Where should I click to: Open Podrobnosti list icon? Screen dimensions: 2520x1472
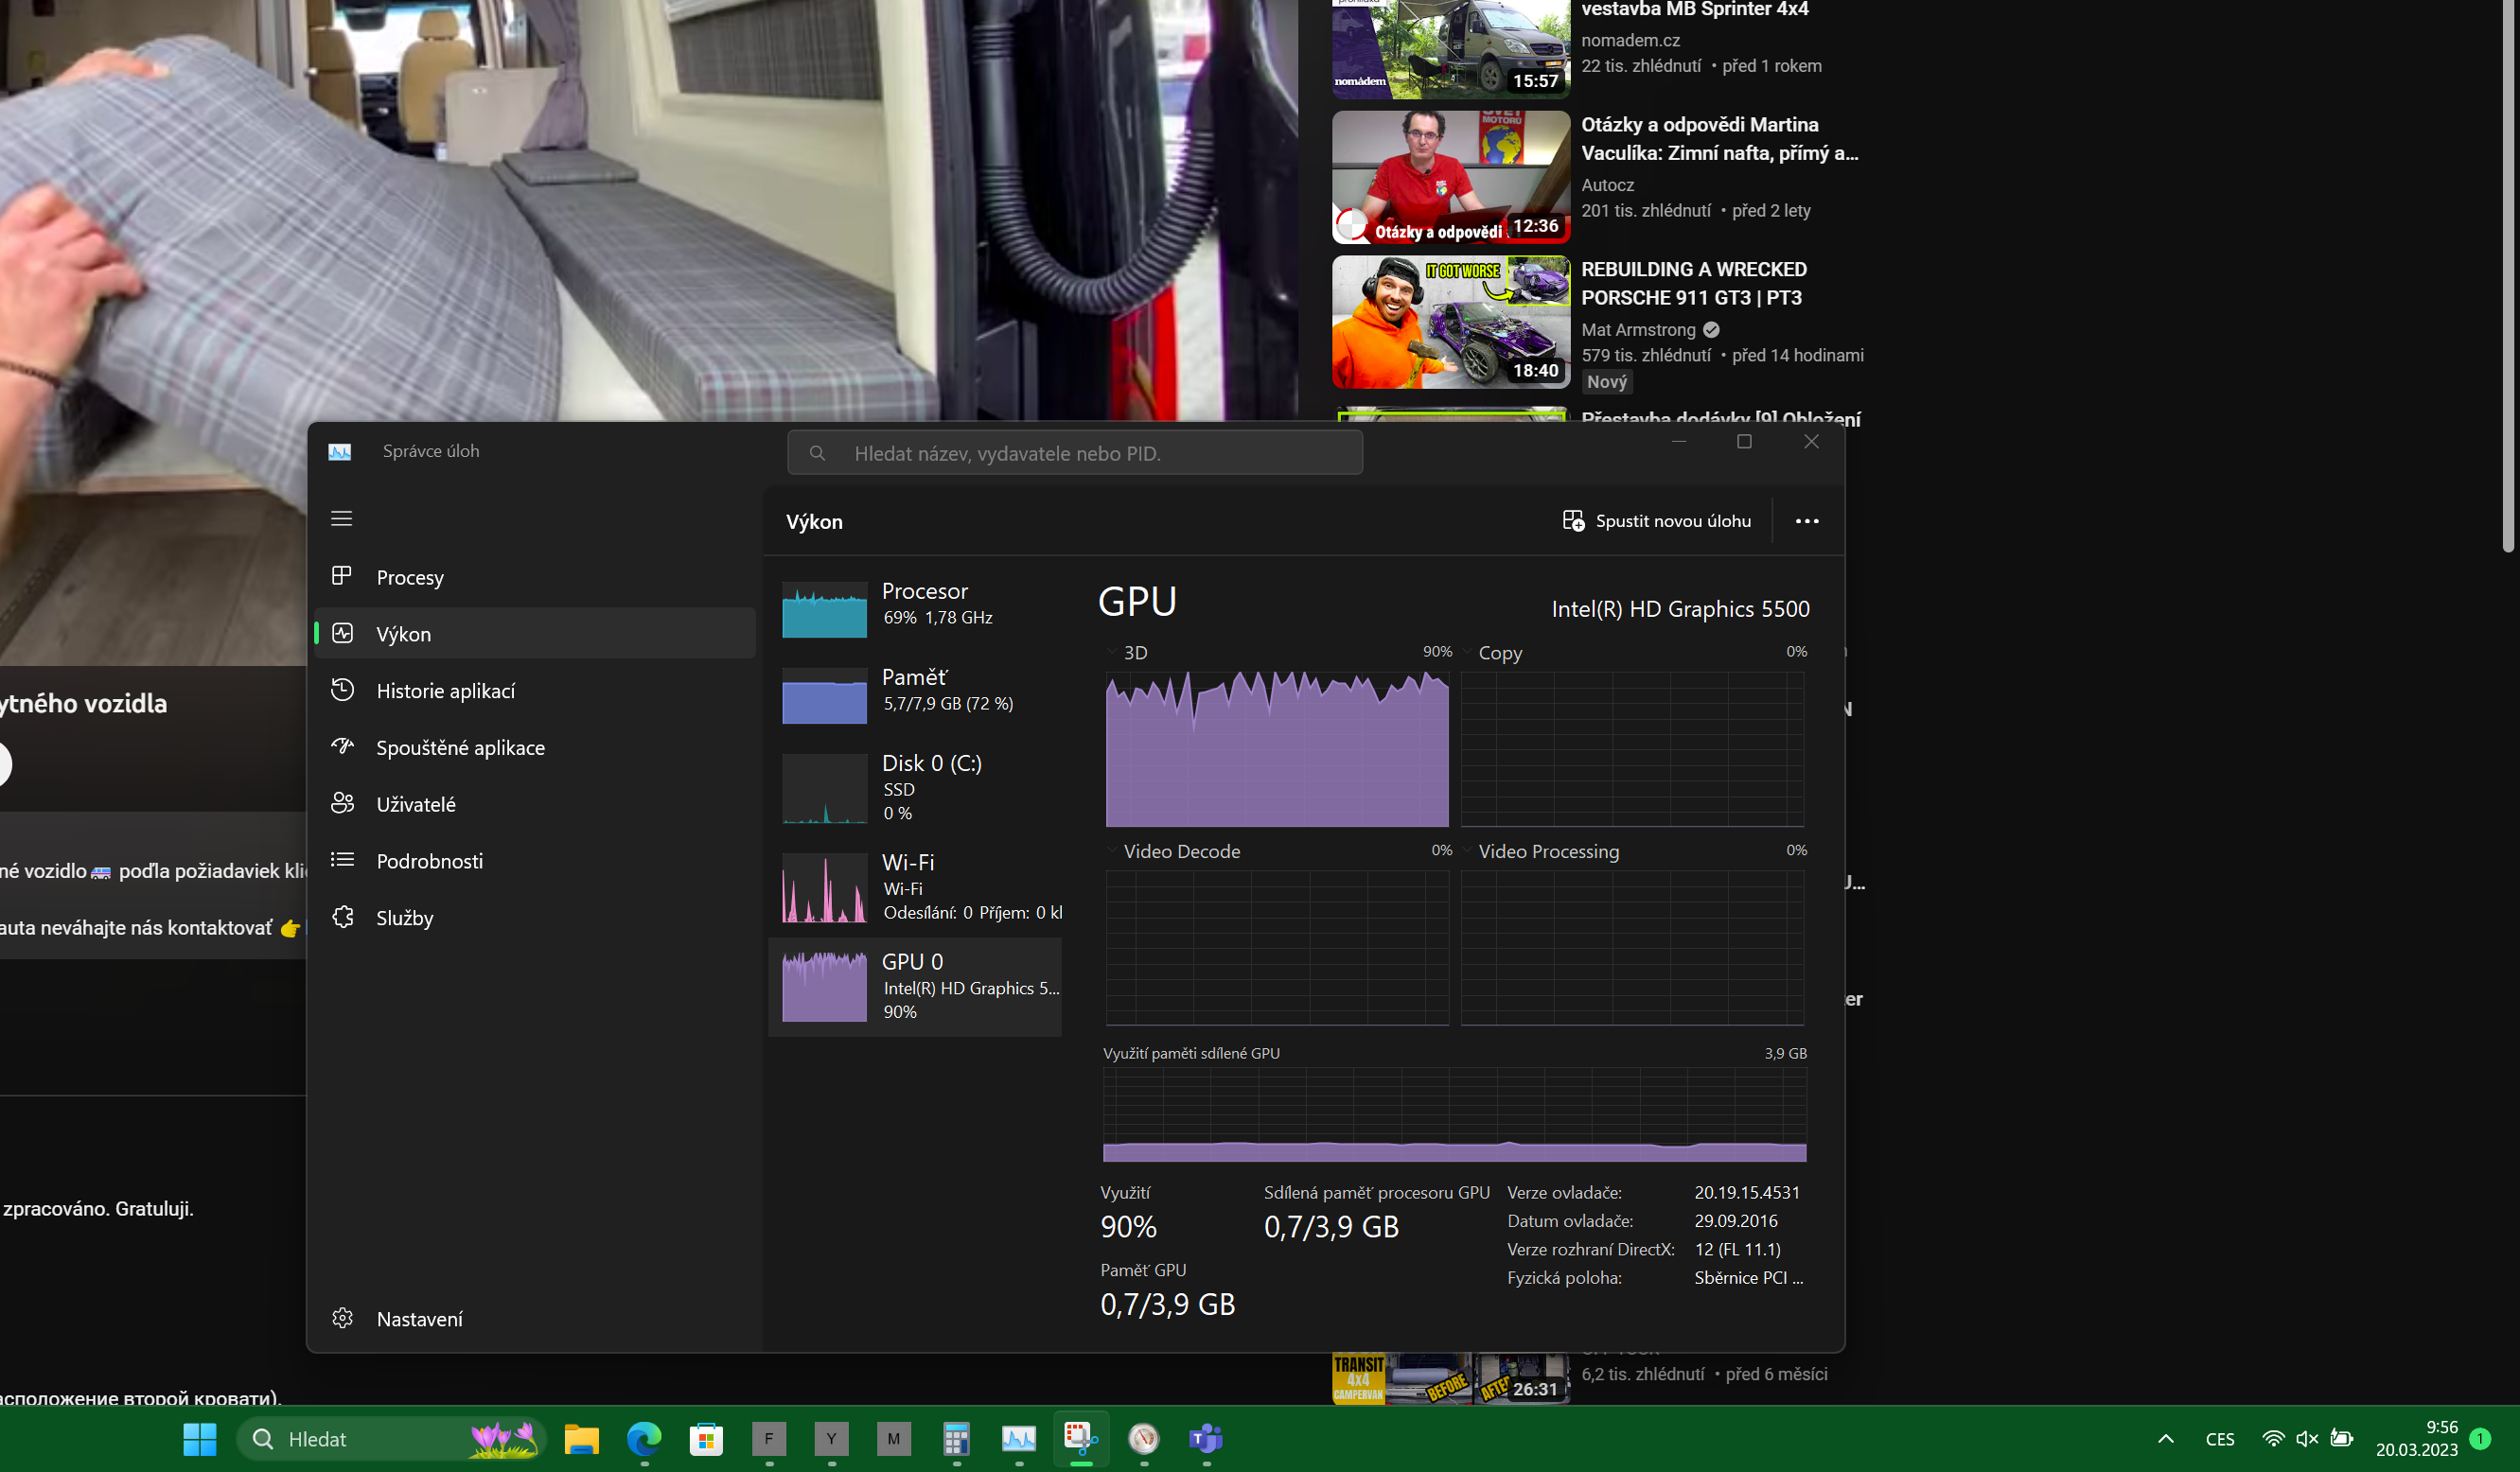coord(342,860)
